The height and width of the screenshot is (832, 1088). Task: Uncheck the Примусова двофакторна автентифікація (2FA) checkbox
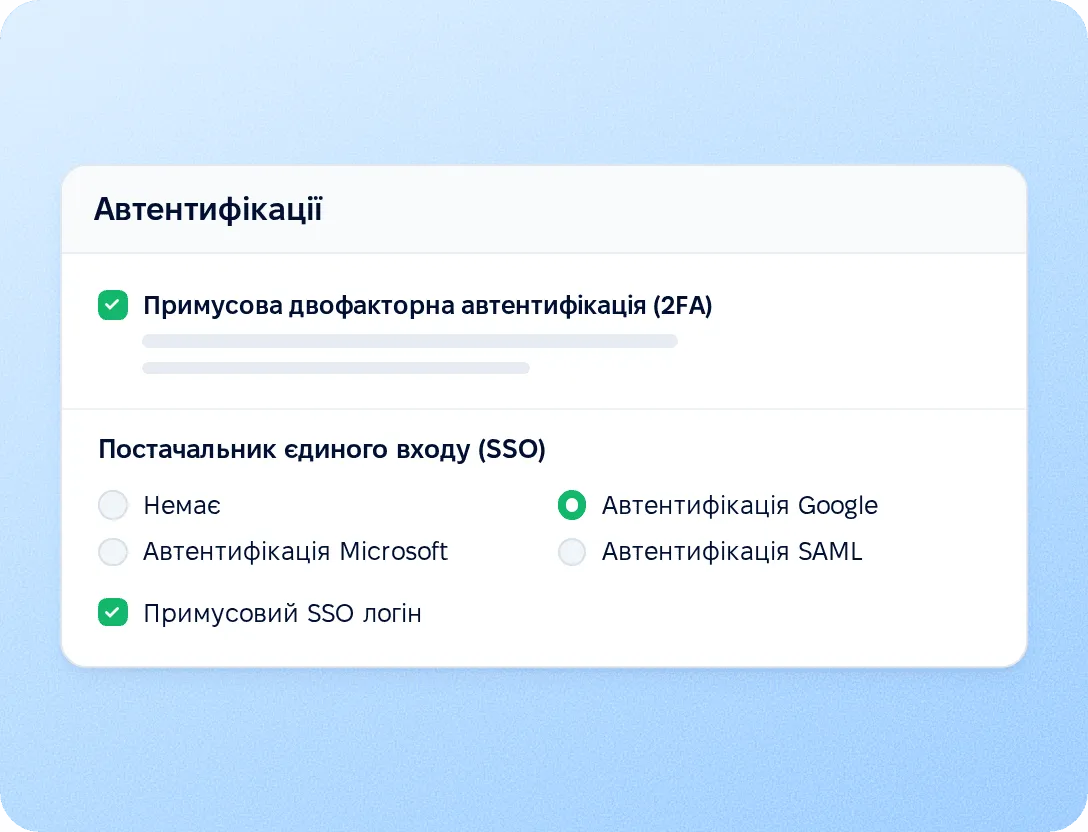point(113,305)
